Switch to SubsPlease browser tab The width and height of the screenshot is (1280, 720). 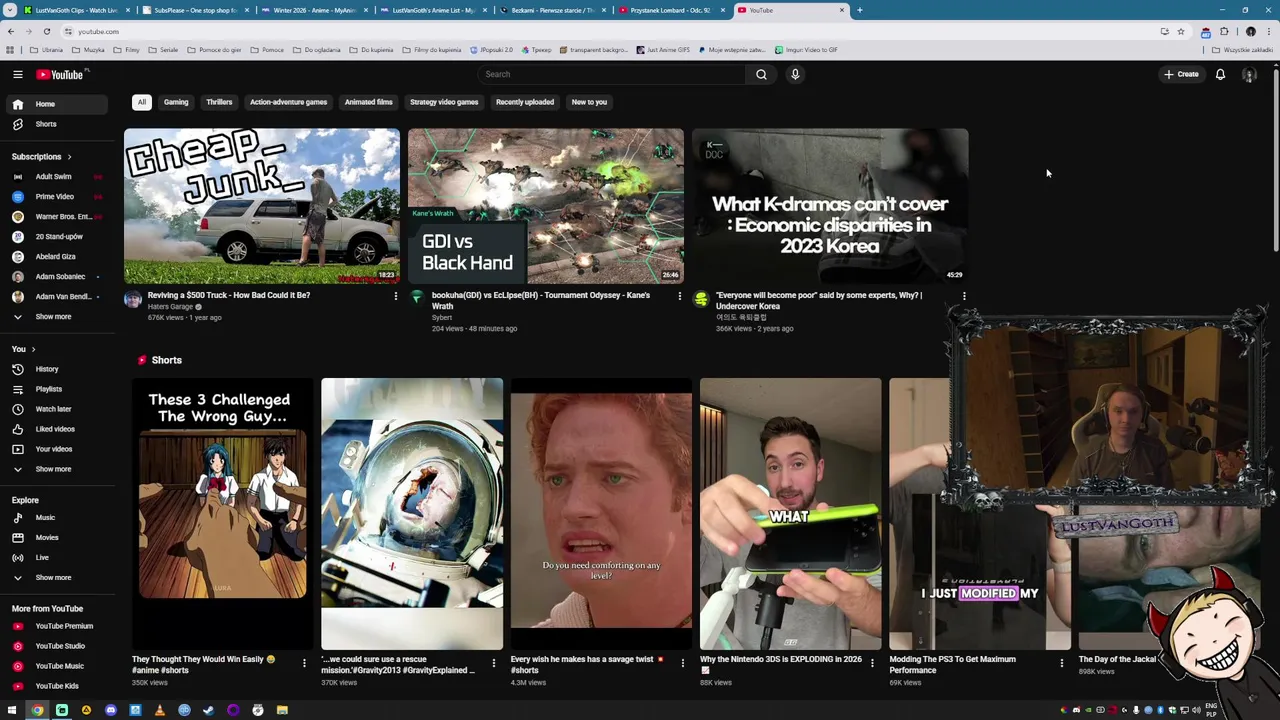click(x=195, y=10)
